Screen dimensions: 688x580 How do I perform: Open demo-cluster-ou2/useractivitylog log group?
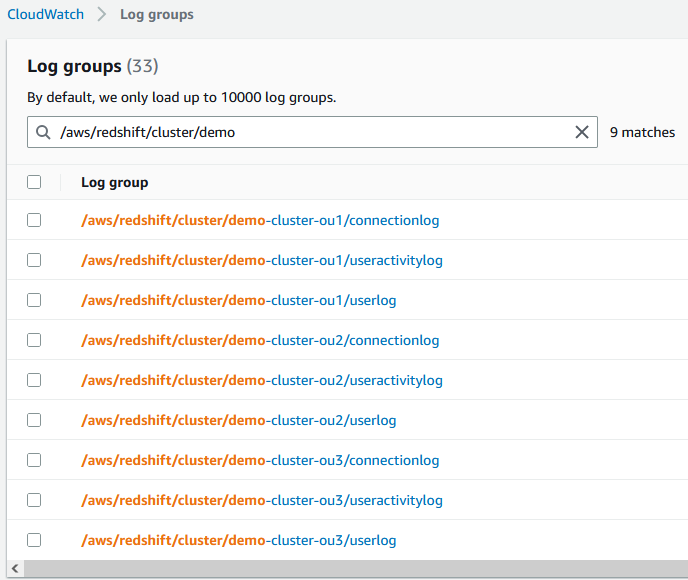(262, 380)
